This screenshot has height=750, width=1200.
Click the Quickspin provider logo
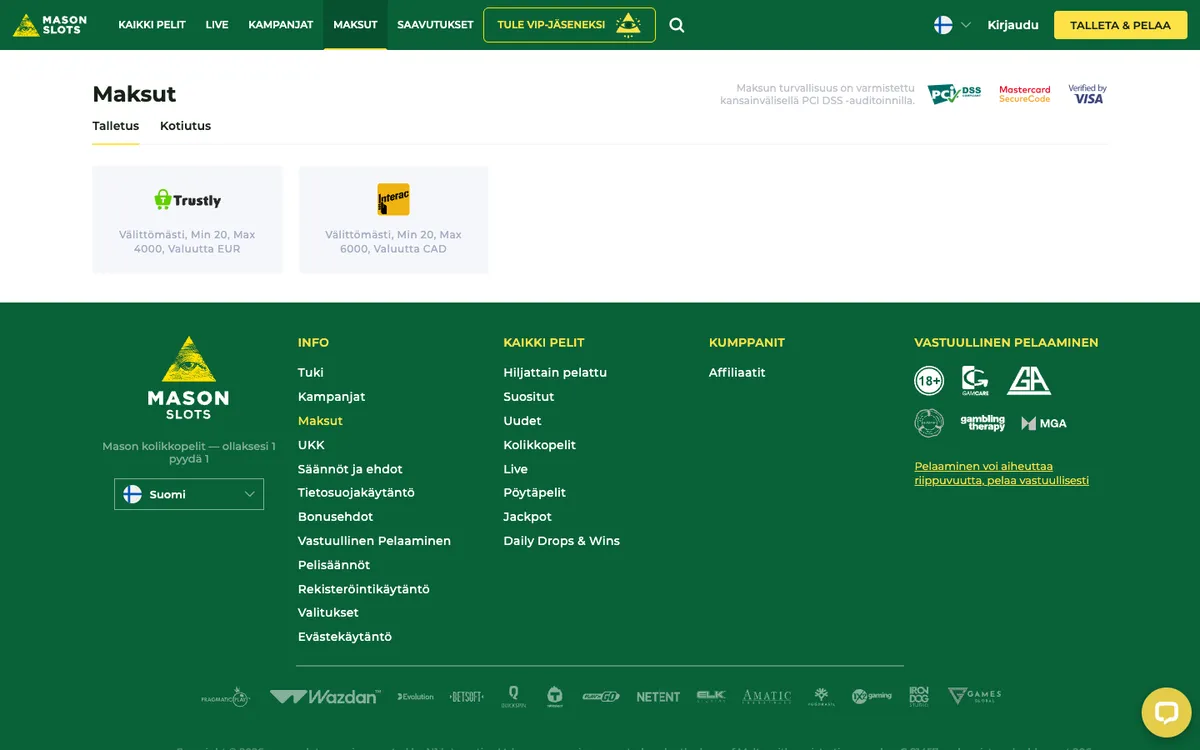point(514,697)
